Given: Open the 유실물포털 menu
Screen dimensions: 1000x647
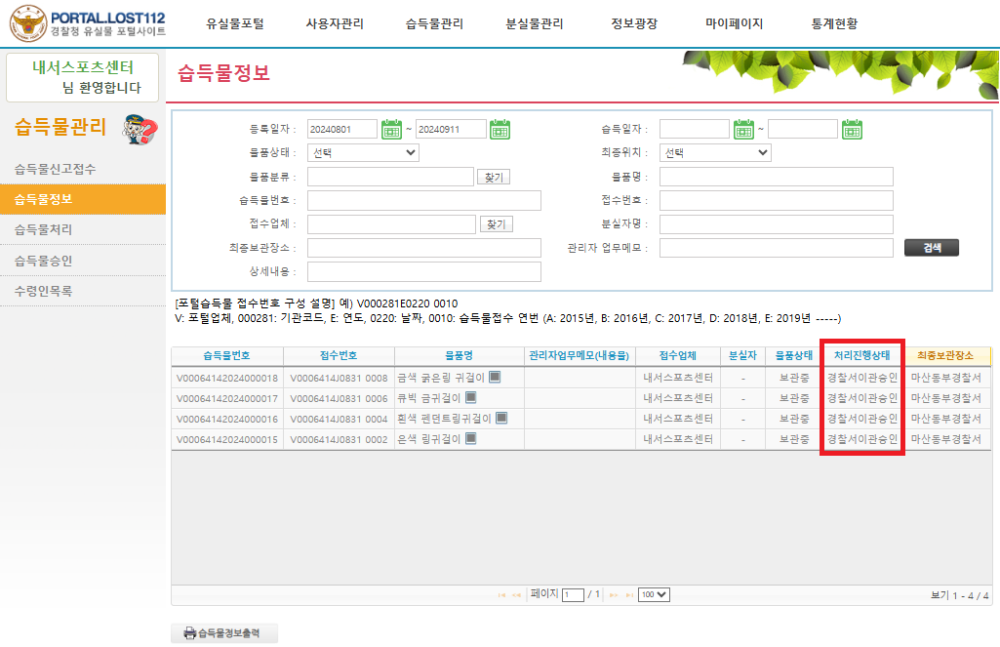Looking at the screenshot, I should [x=235, y=24].
